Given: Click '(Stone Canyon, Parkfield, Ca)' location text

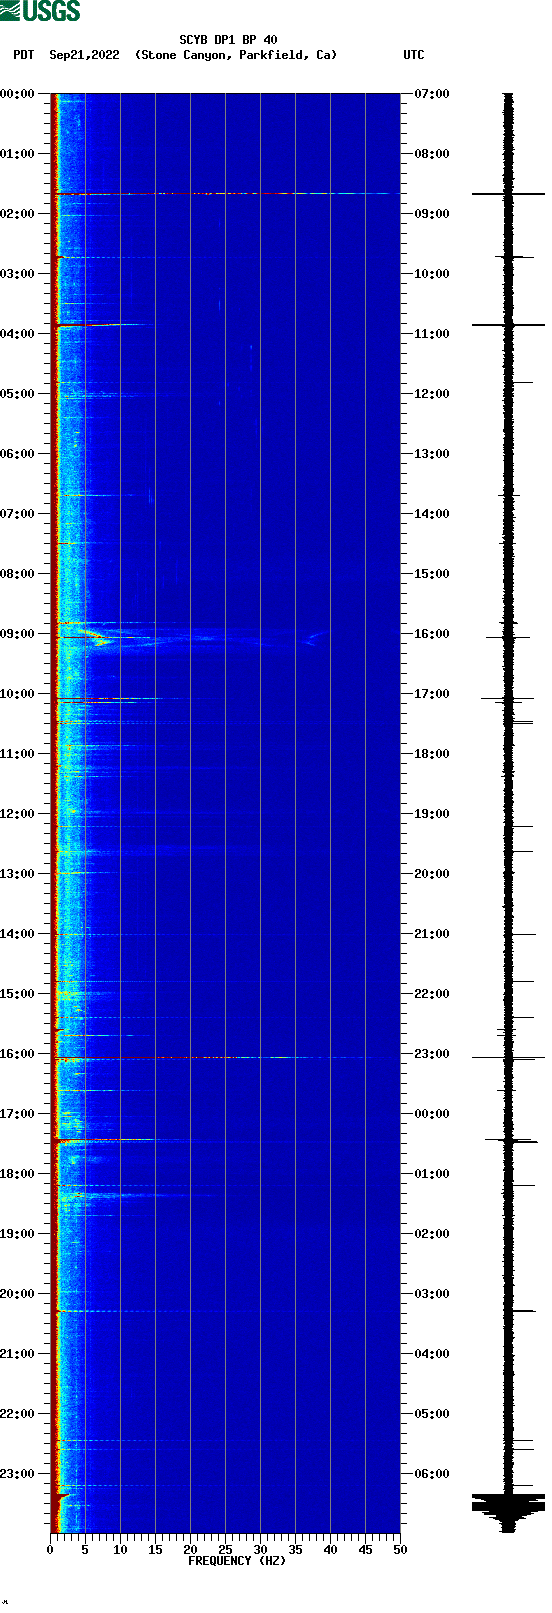Looking at the screenshot, I should pyautogui.click(x=236, y=55).
